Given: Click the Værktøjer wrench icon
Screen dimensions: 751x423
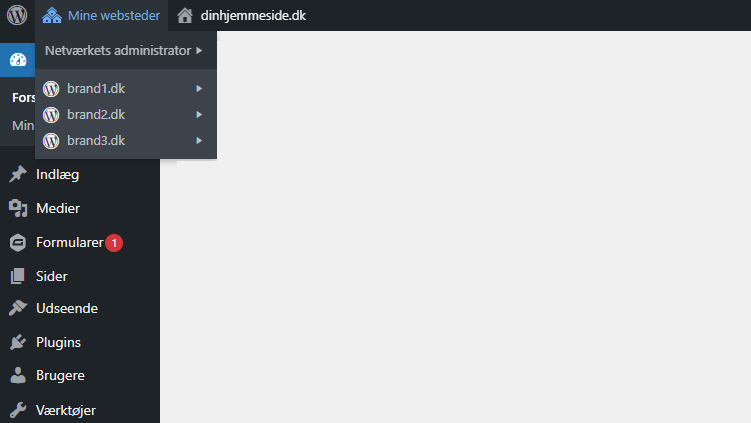Looking at the screenshot, I should point(18,410).
